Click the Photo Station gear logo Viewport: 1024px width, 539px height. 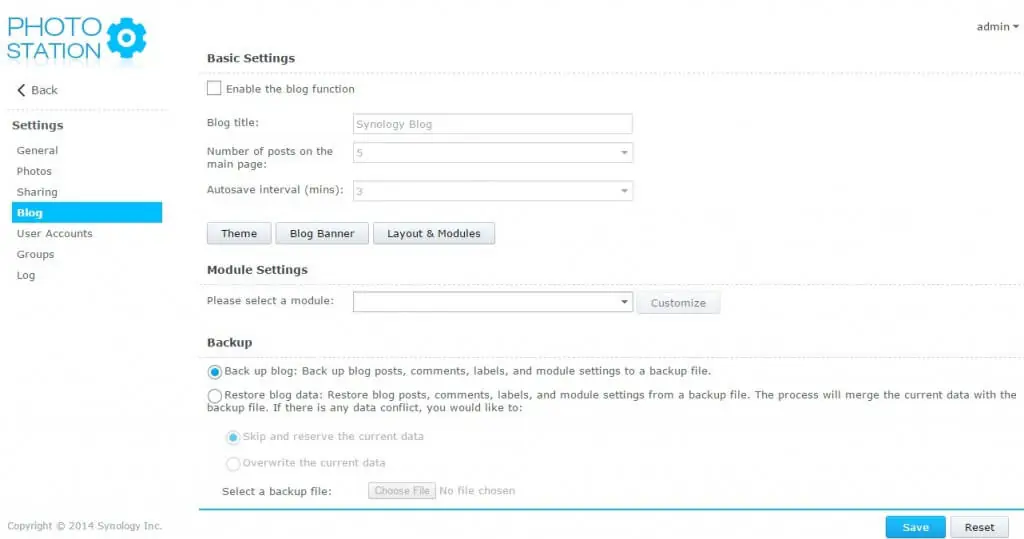coord(126,37)
